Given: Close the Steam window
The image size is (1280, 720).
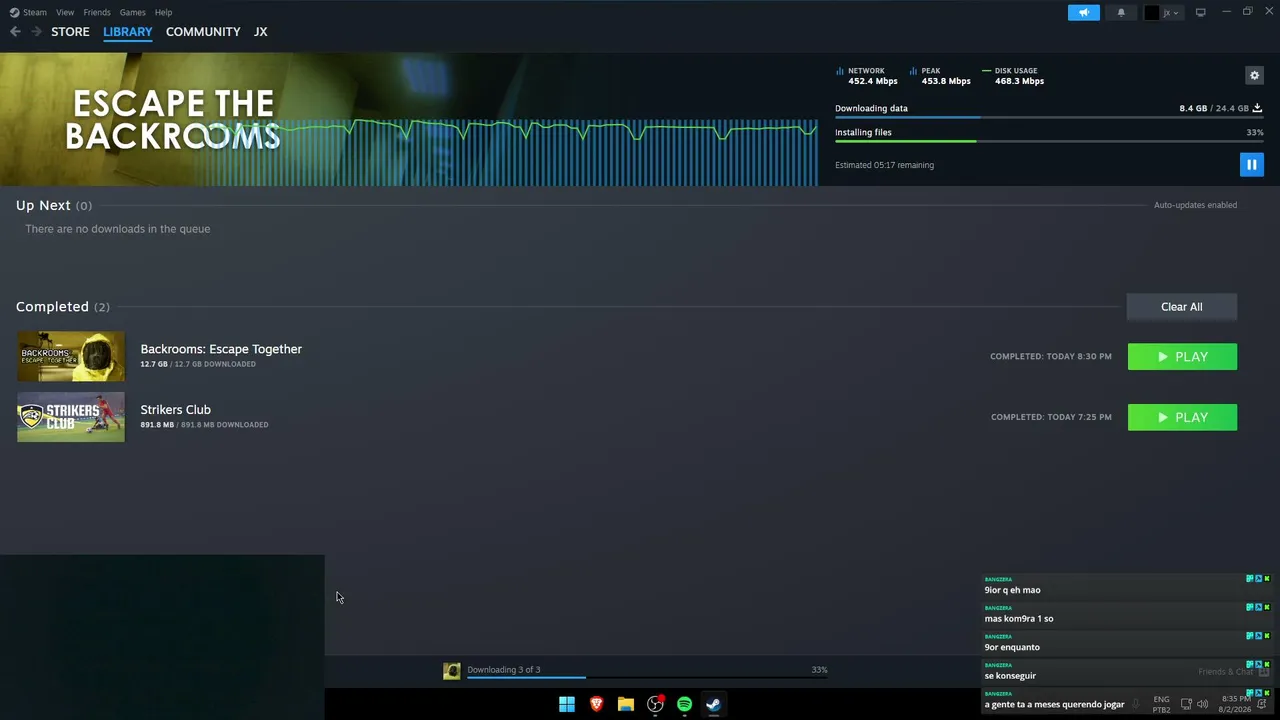Looking at the screenshot, I should coord(1269,12).
